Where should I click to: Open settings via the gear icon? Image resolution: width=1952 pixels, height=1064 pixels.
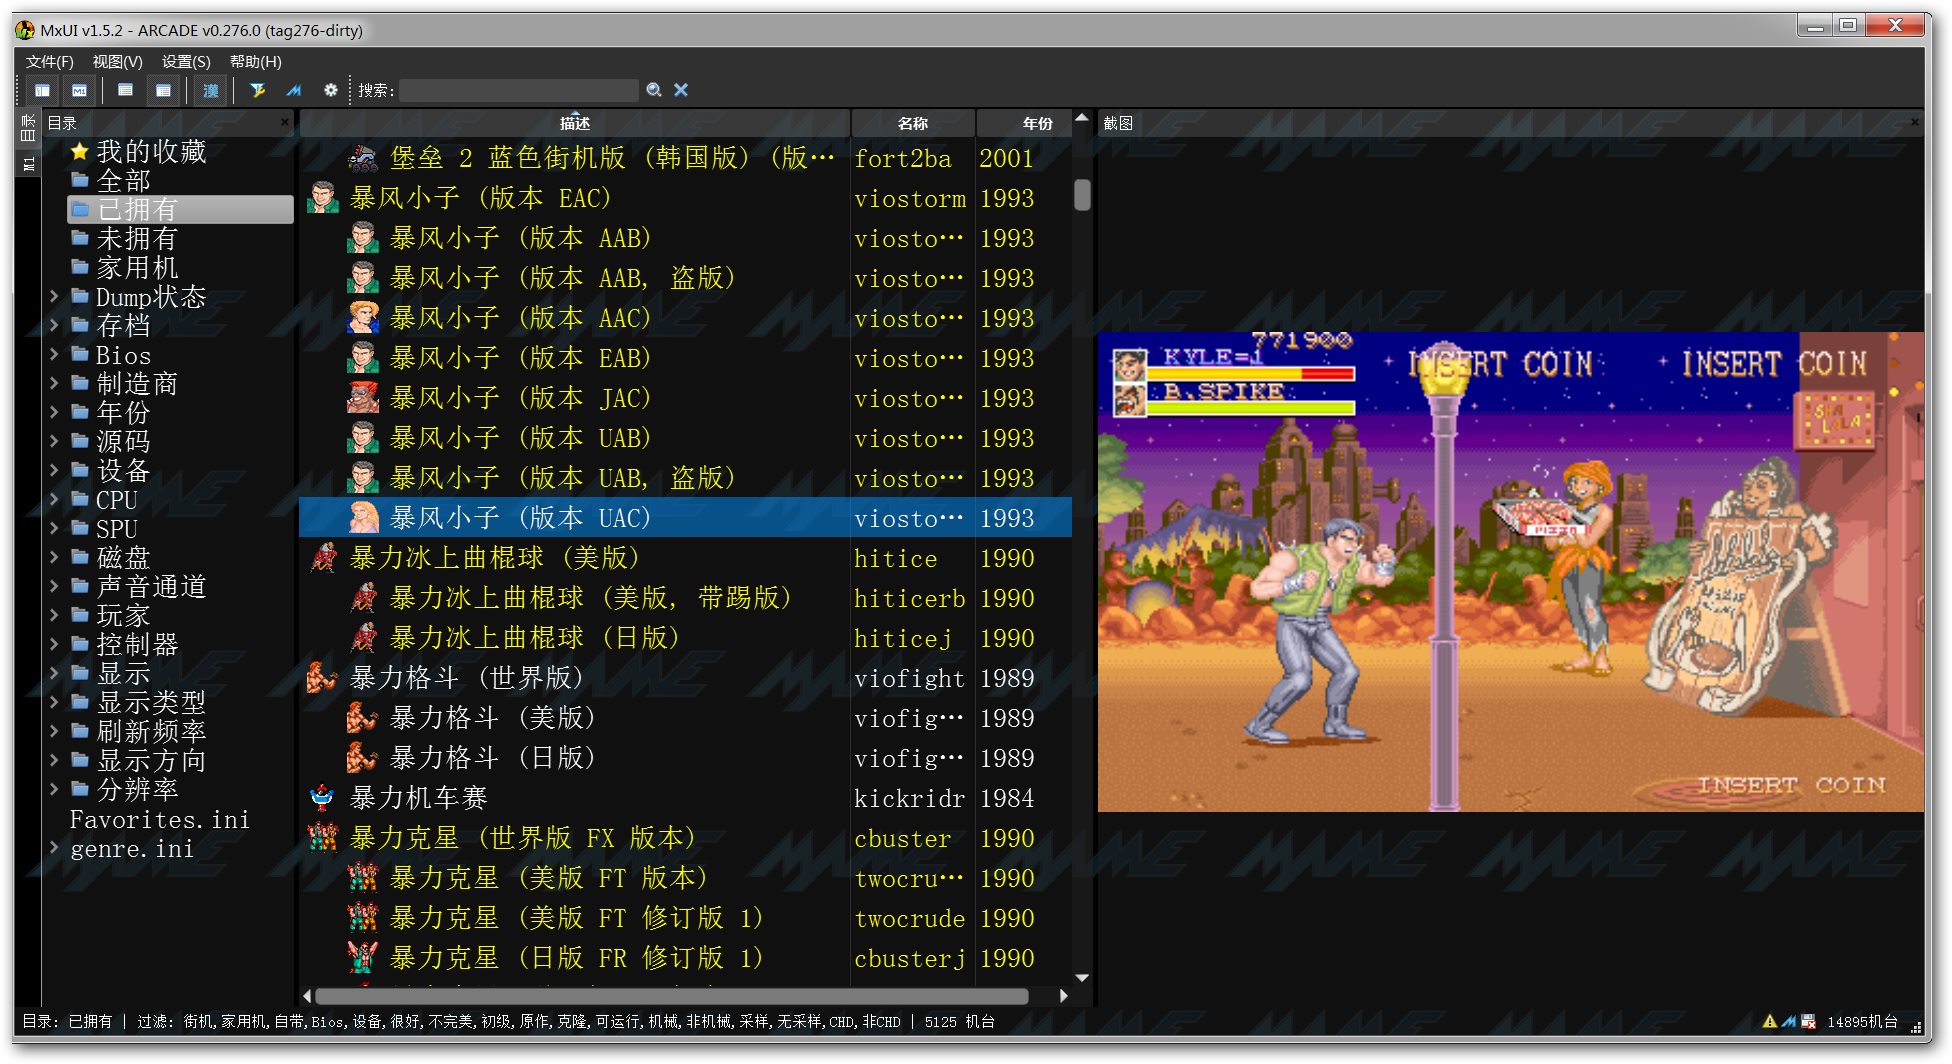[331, 90]
